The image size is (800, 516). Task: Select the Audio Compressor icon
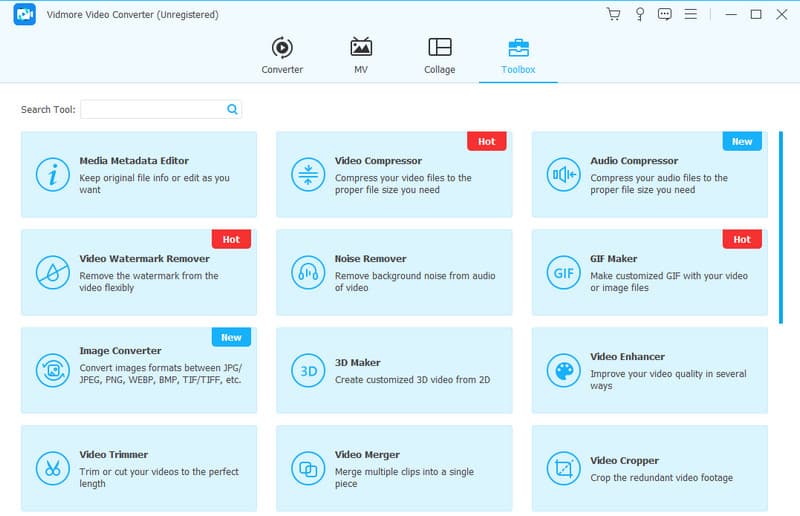[x=562, y=174]
